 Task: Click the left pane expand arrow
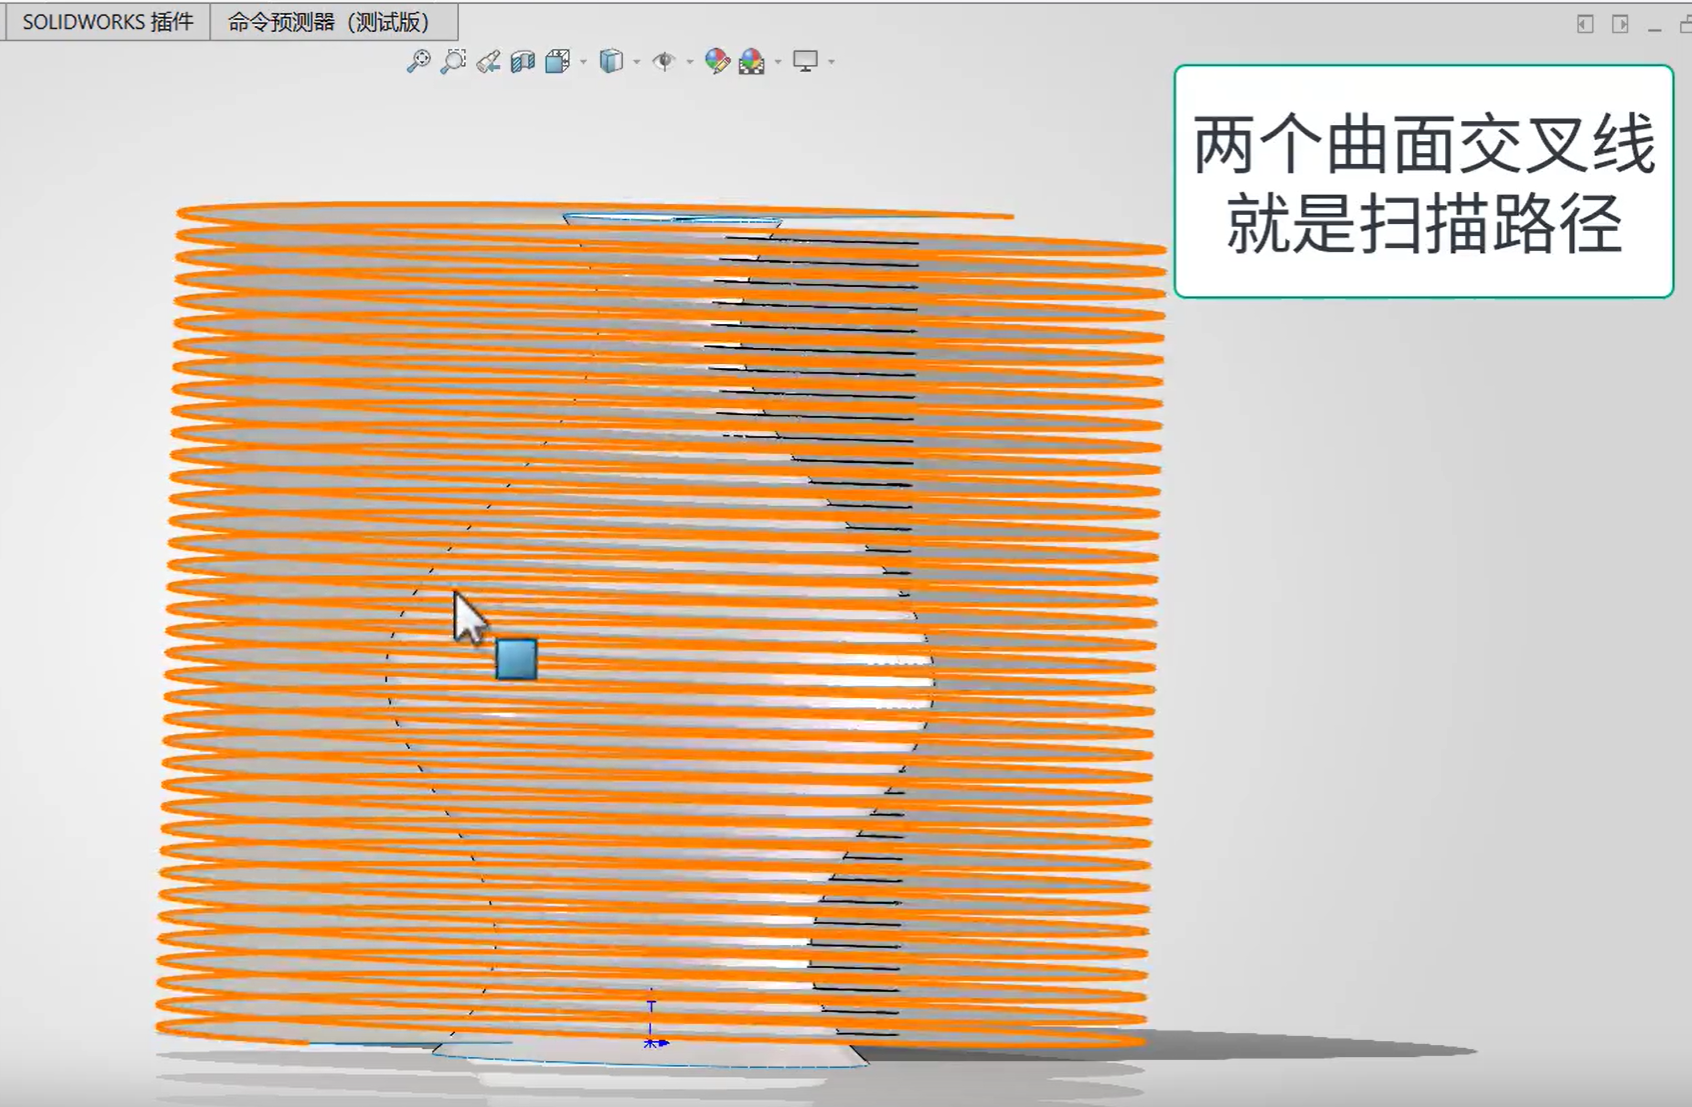[x=1583, y=22]
